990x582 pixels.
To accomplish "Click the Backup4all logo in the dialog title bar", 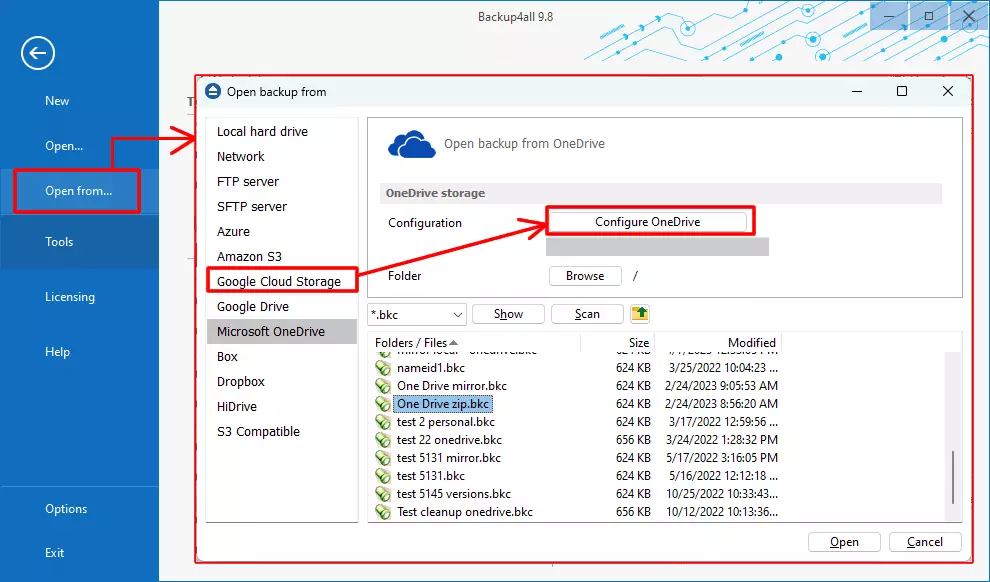I will pos(213,91).
